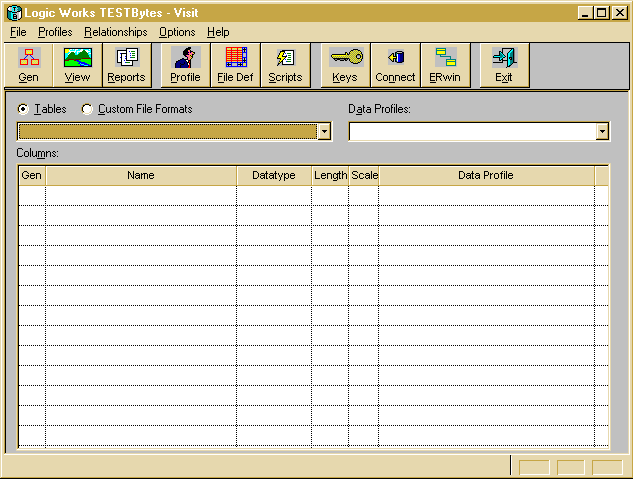Open the Relationships menu
The height and width of the screenshot is (479, 633).
(116, 32)
